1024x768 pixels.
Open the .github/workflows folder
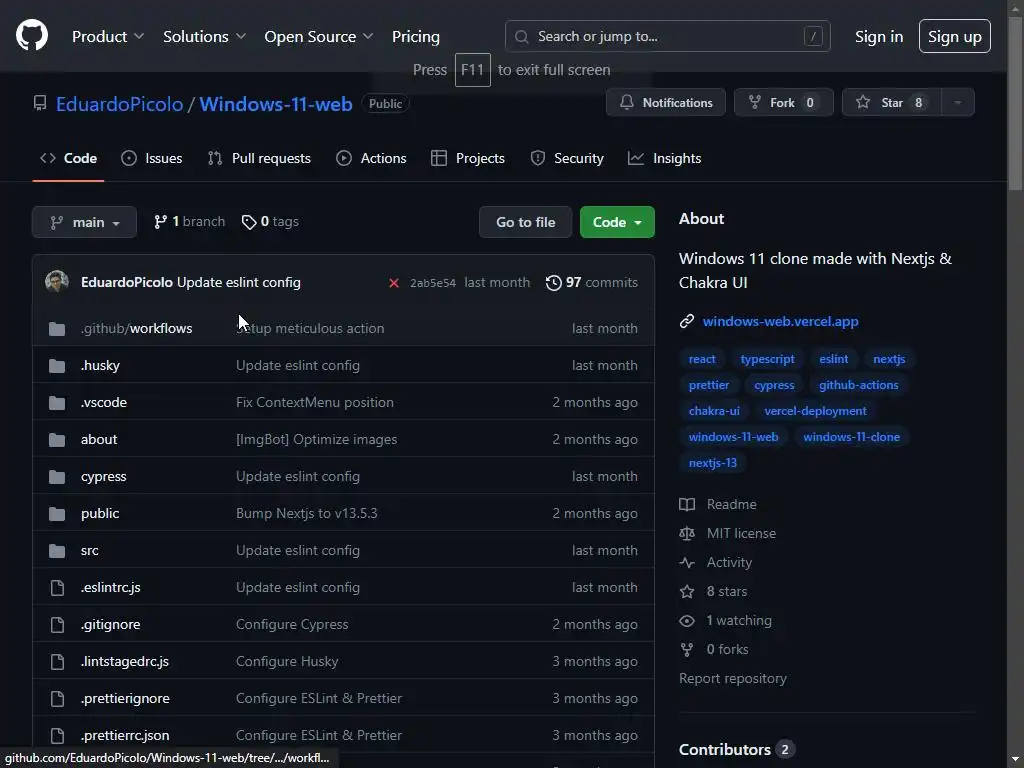click(x=136, y=328)
